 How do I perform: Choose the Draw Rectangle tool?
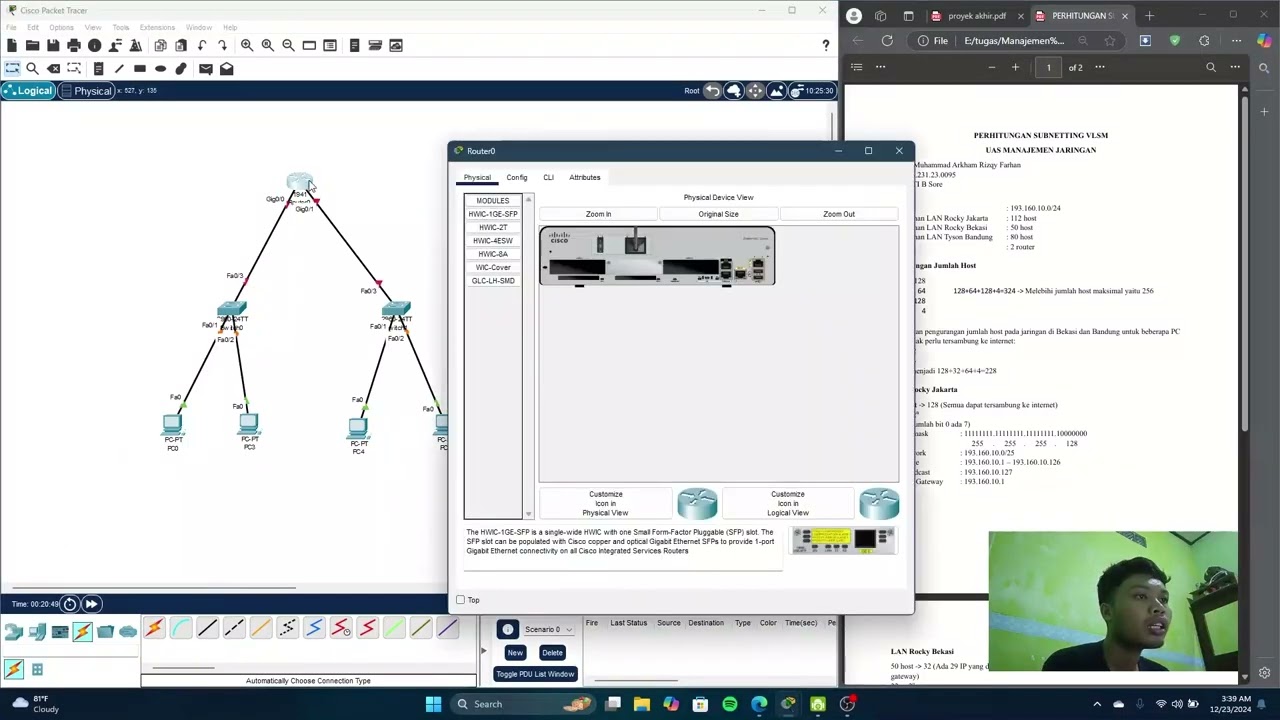[140, 68]
